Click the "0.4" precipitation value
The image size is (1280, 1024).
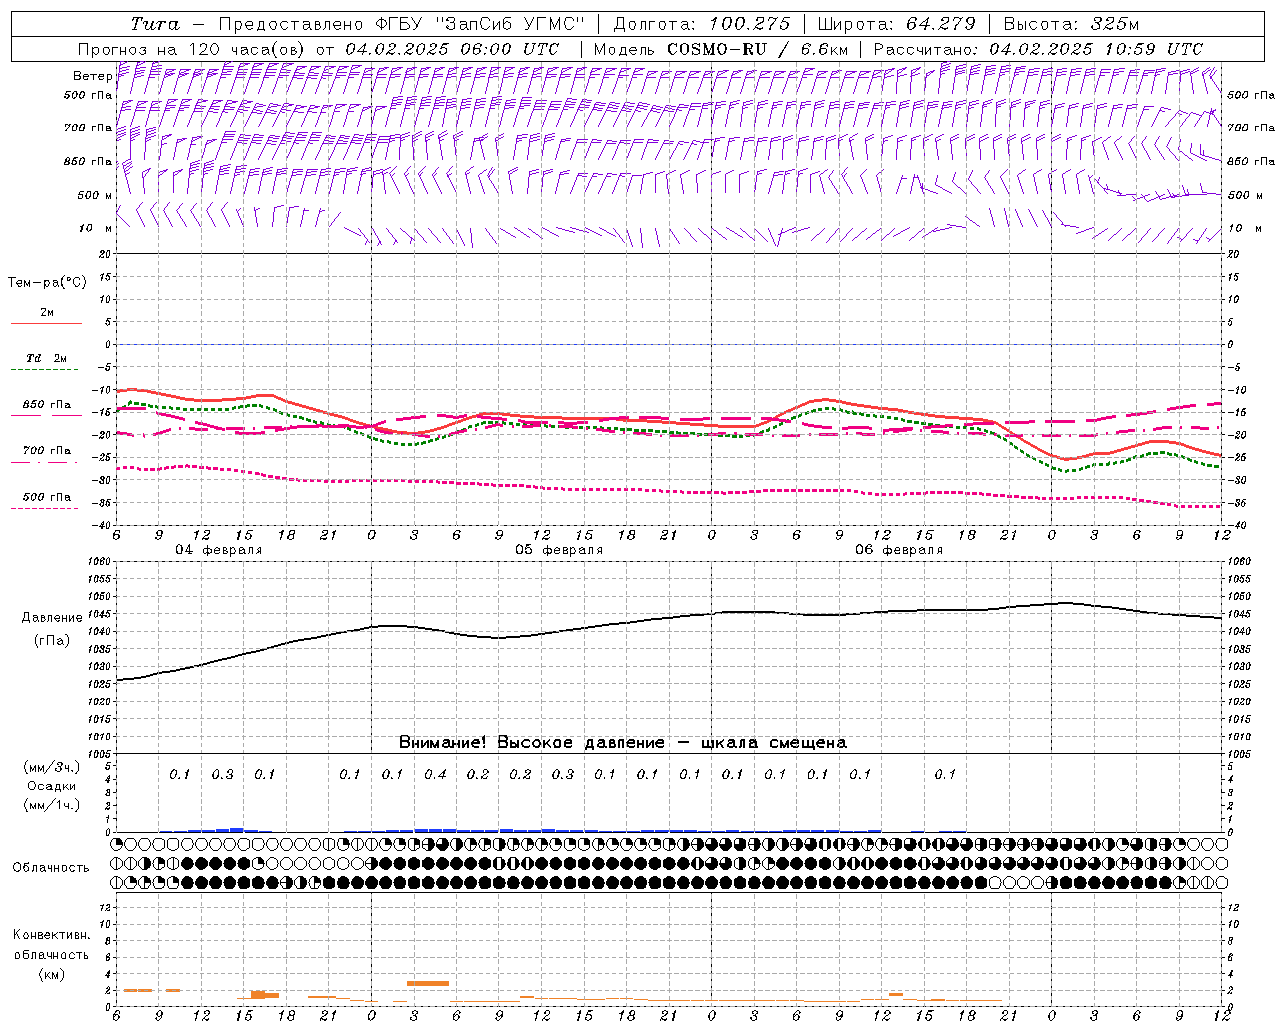pos(435,774)
